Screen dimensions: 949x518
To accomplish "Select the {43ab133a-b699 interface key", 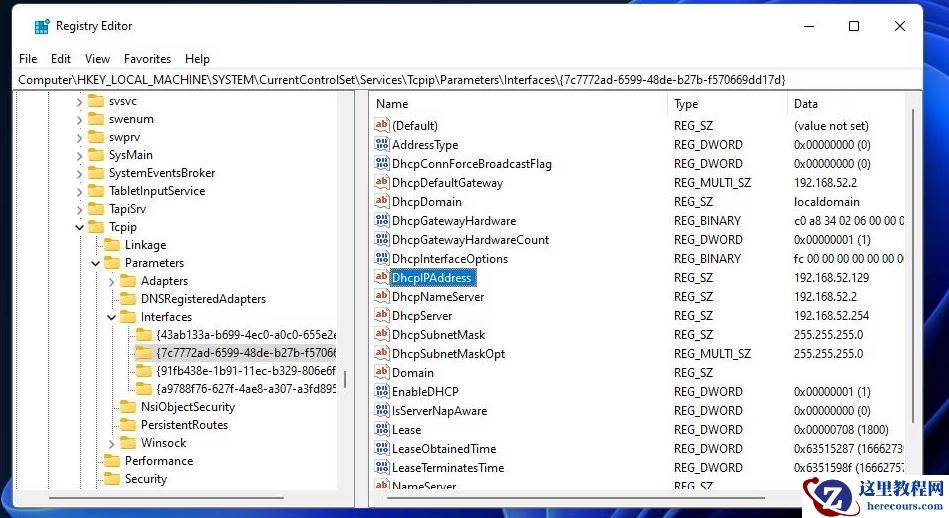I will pyautogui.click(x=246, y=335).
